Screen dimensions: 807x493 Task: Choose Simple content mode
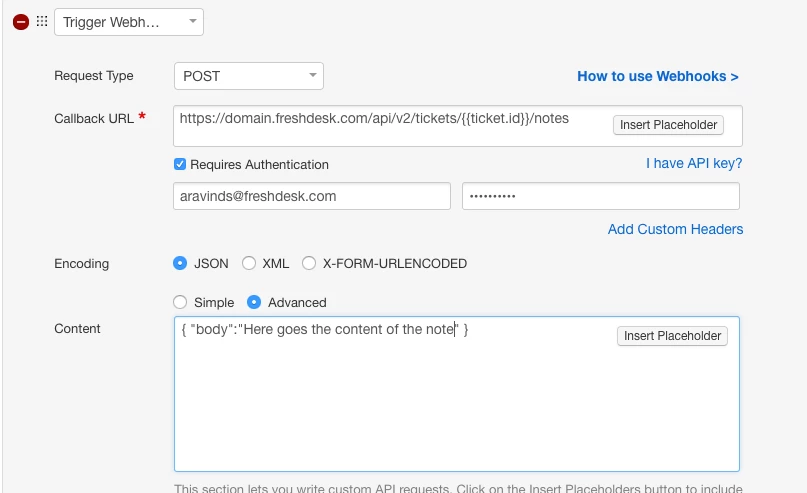(x=180, y=302)
